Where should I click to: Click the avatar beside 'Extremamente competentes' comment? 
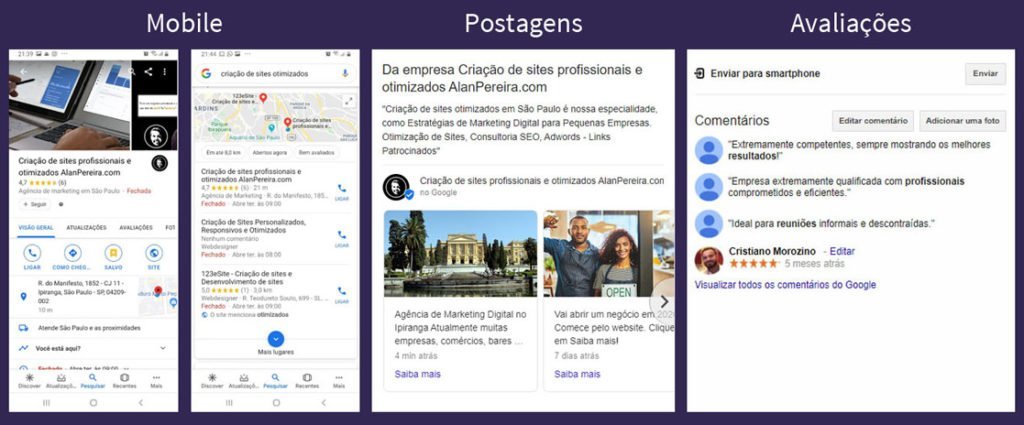pos(709,150)
